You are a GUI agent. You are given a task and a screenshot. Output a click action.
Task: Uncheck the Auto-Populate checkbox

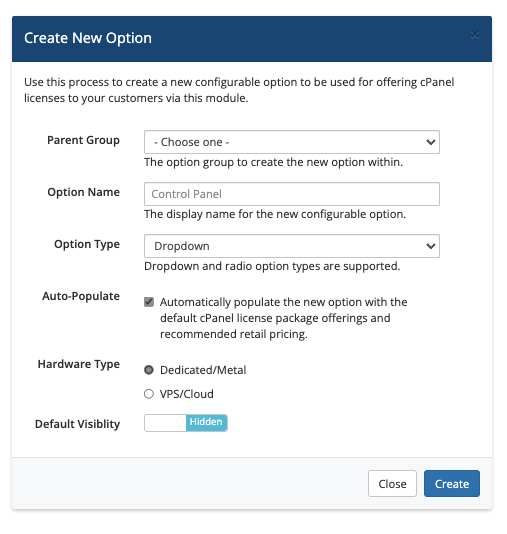[x=149, y=302]
